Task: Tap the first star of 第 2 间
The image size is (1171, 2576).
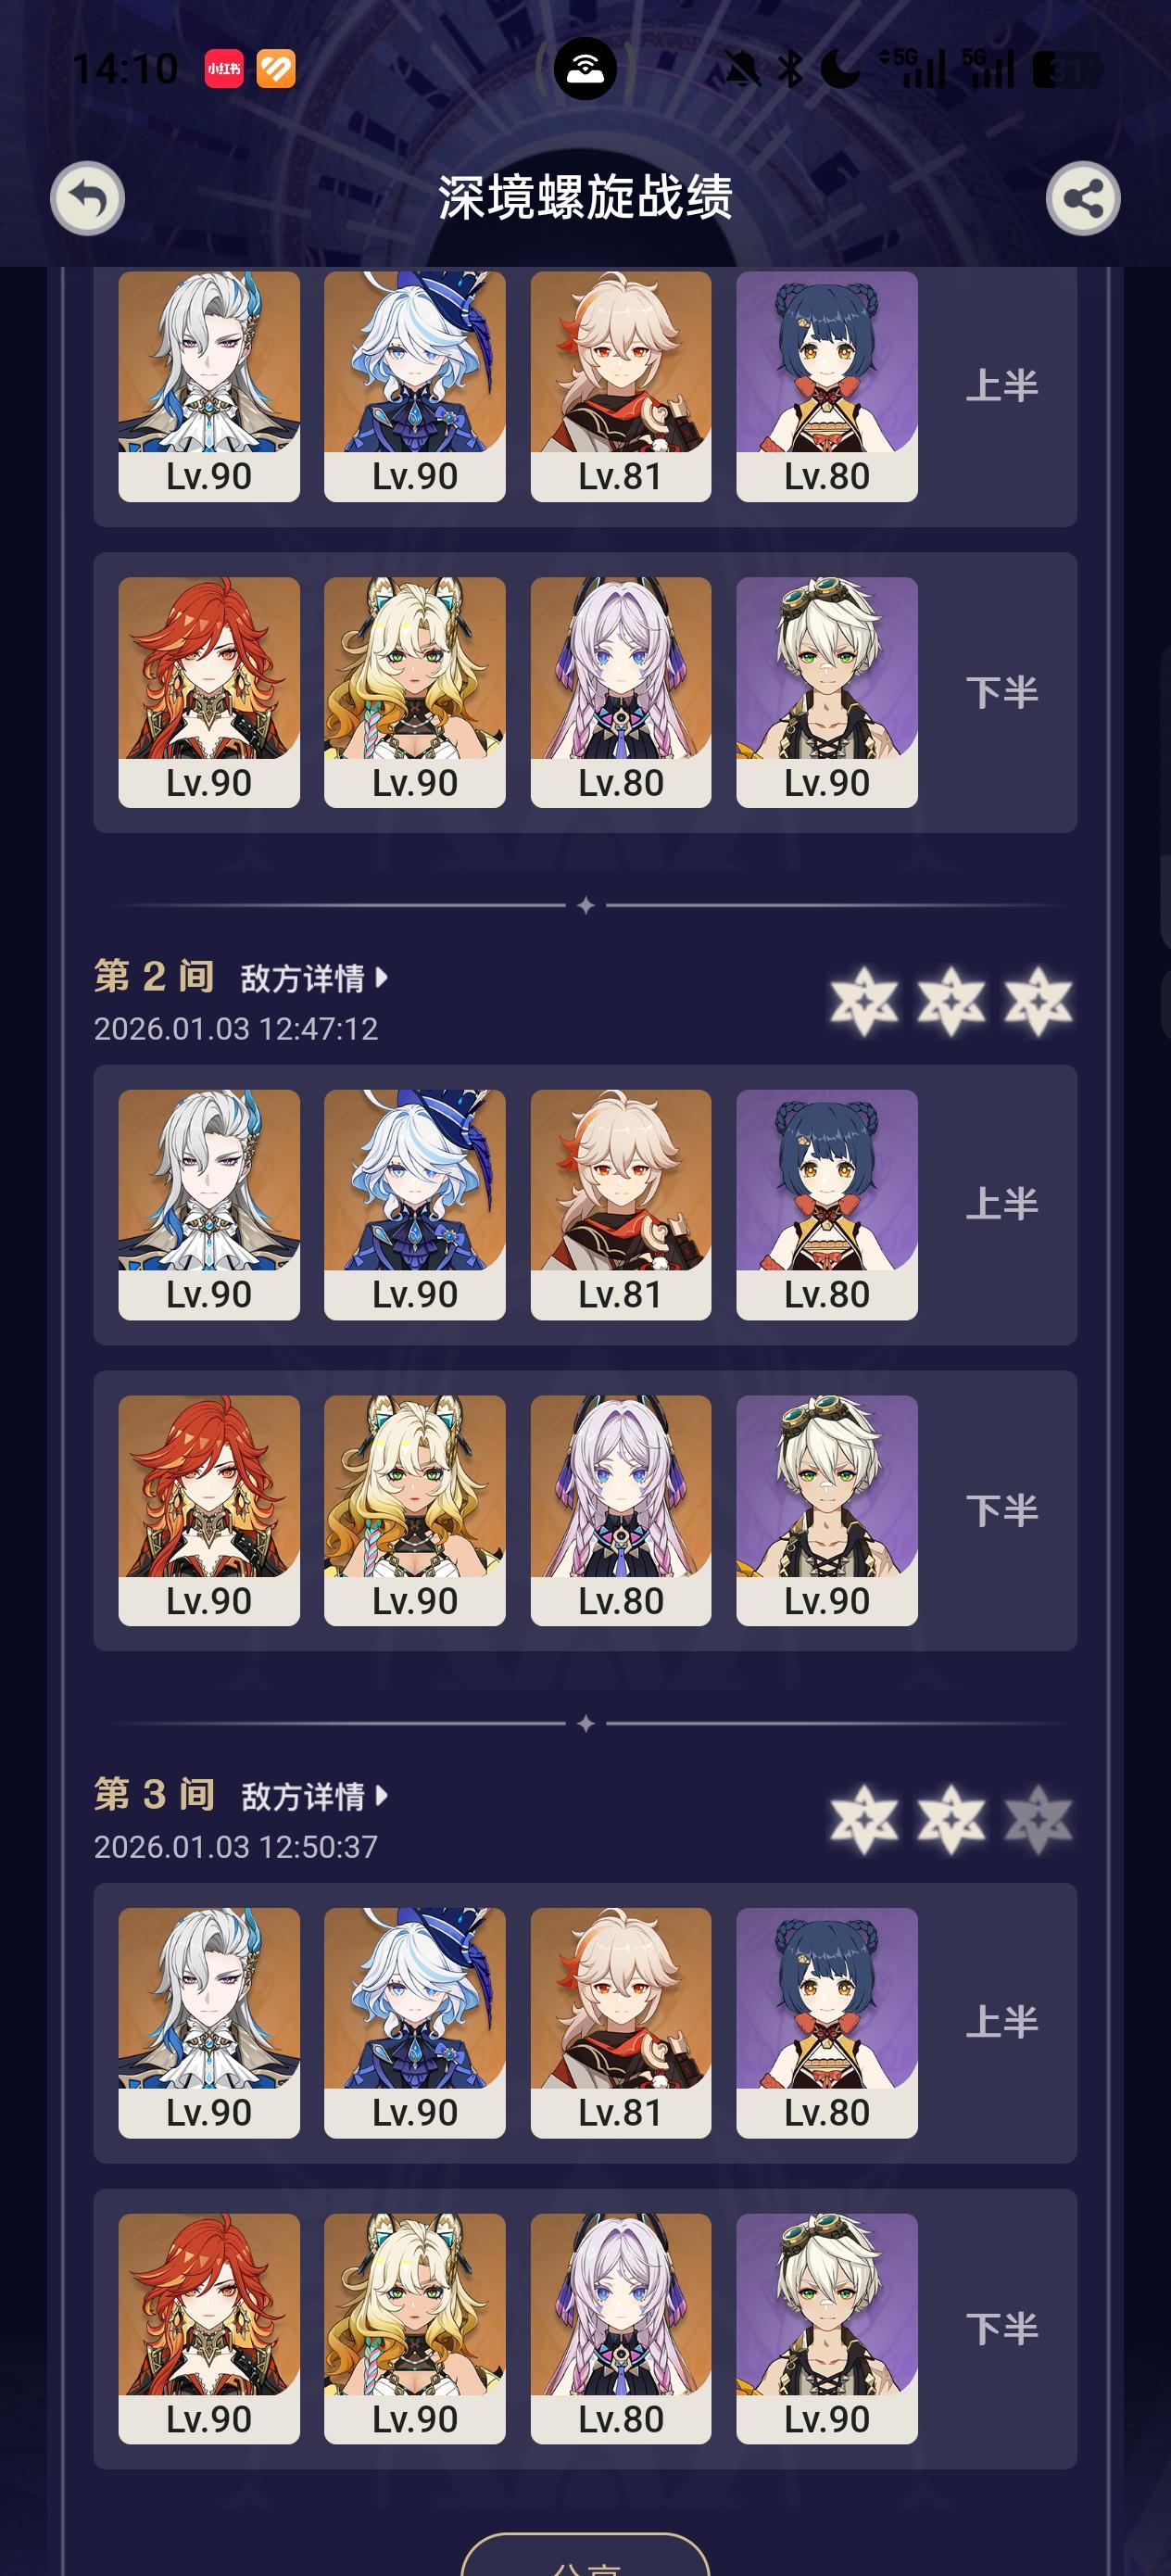Action: coord(864,1001)
